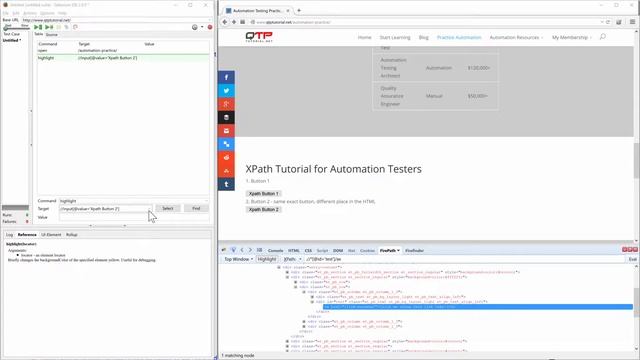Click the Base URL input field
The image size is (640, 360).
(x=116, y=20)
